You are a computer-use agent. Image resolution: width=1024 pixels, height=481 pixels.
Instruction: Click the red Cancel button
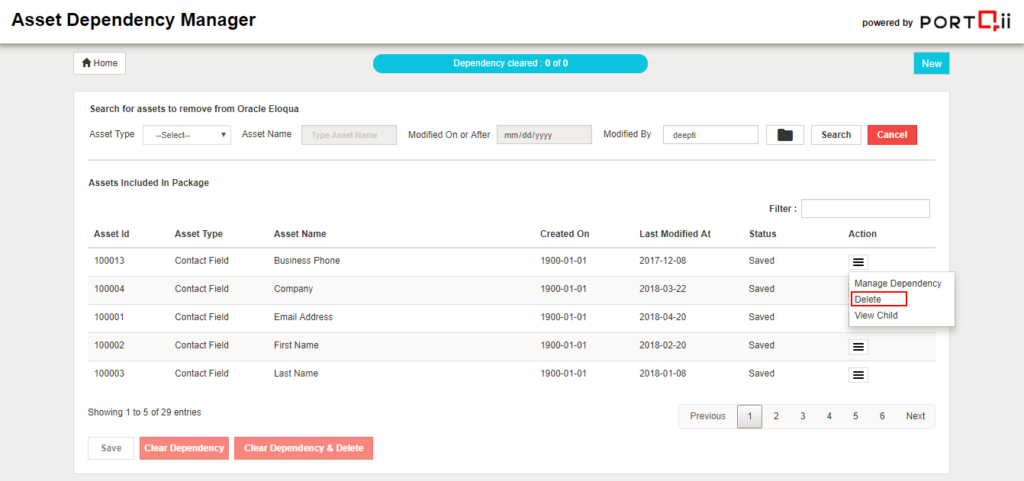tap(891, 135)
